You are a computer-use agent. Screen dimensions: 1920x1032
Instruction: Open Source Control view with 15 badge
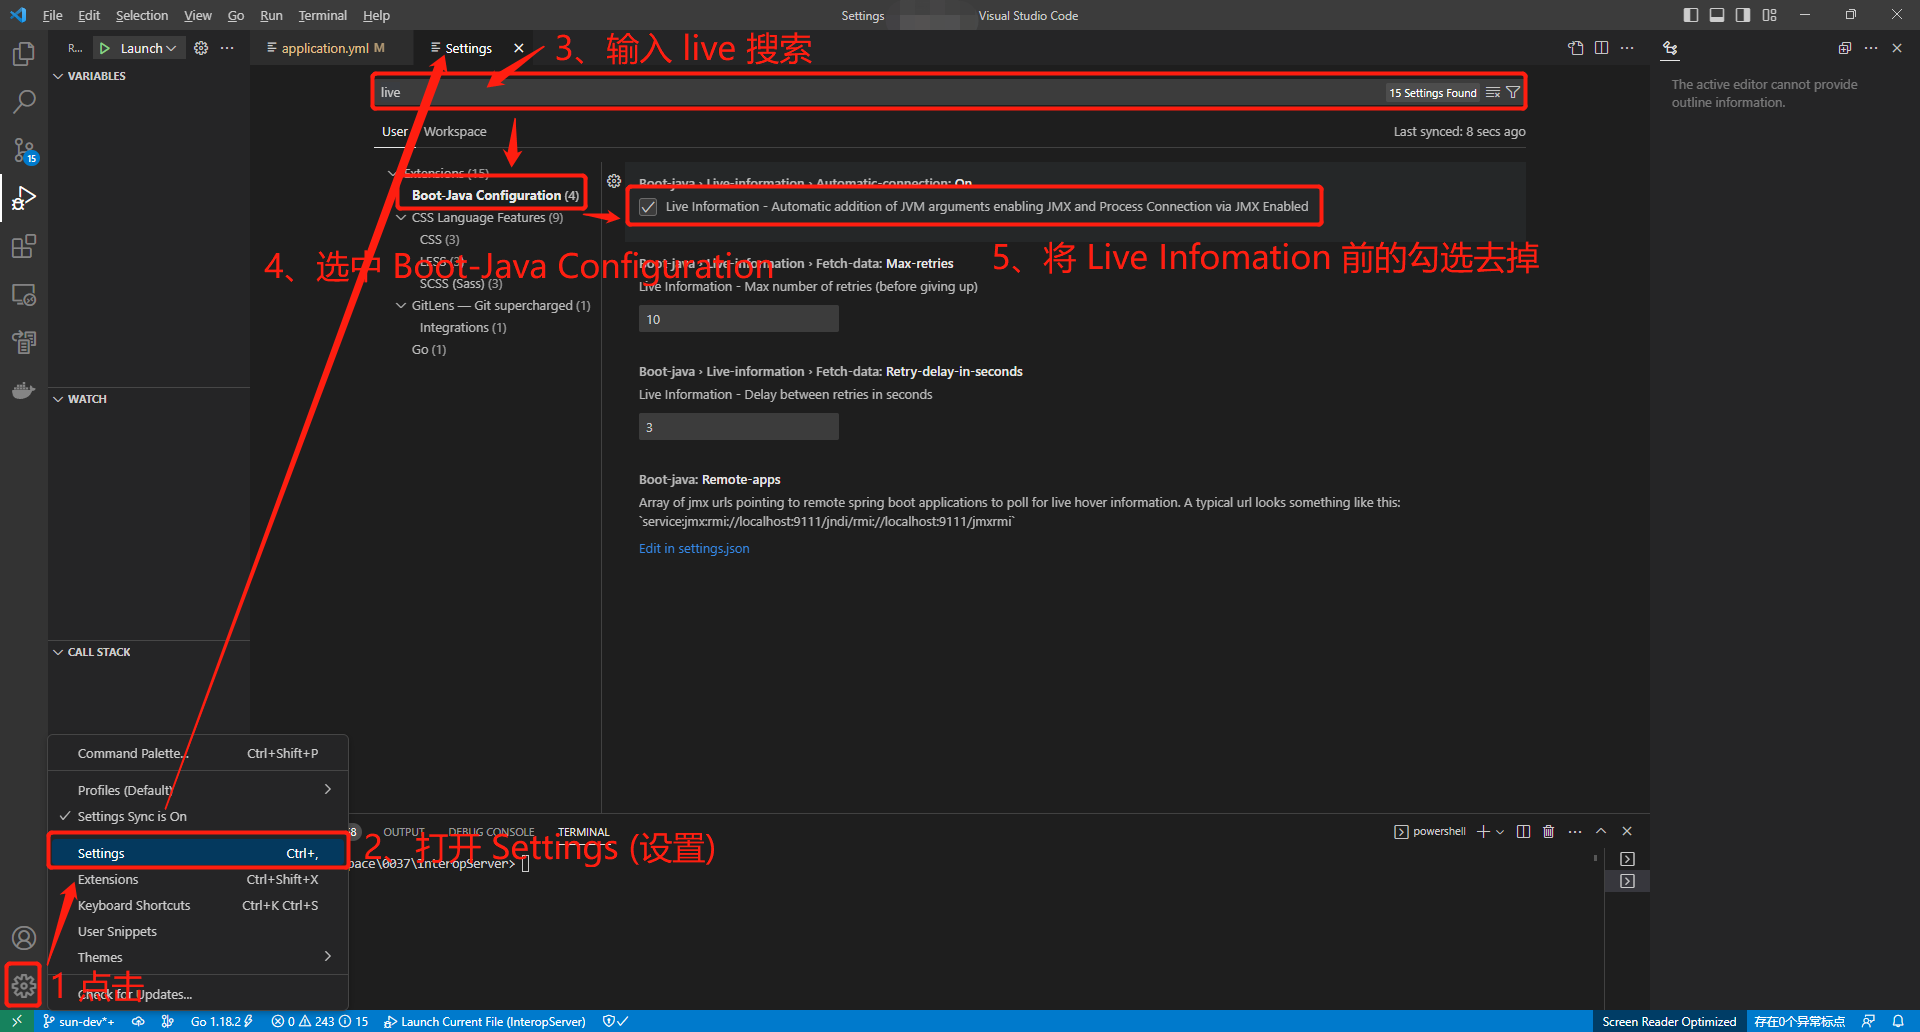click(24, 150)
